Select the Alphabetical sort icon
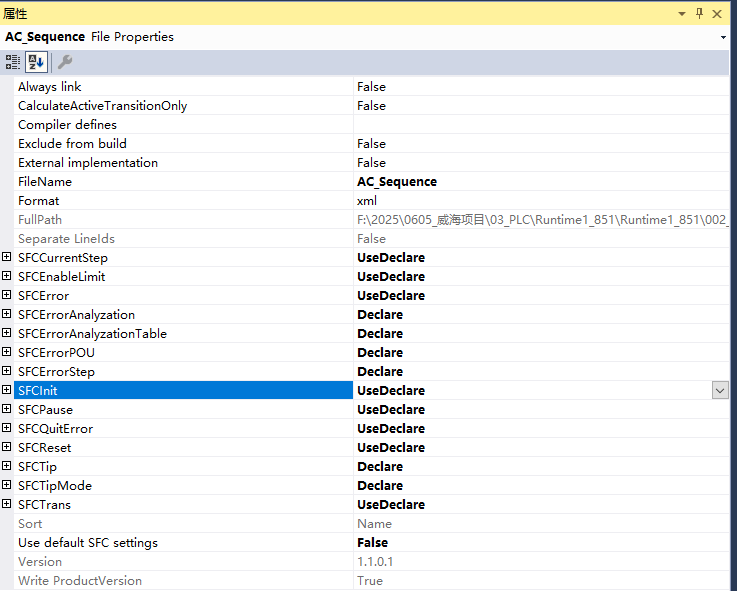This screenshot has height=591, width=737. [x=36, y=62]
